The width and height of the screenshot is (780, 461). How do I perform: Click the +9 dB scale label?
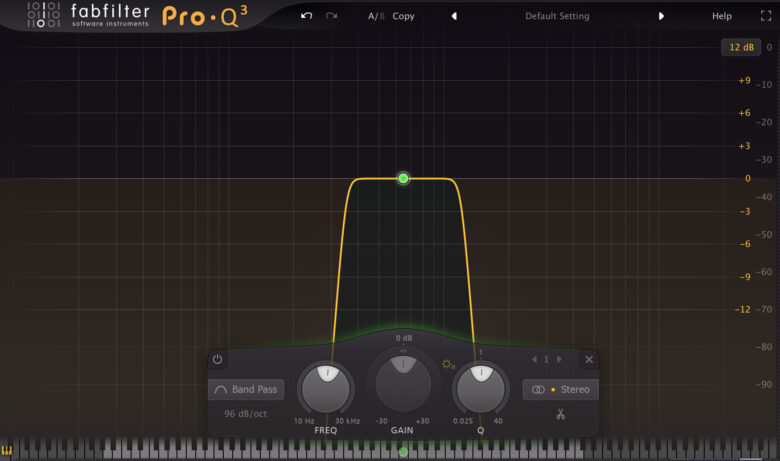coord(744,80)
